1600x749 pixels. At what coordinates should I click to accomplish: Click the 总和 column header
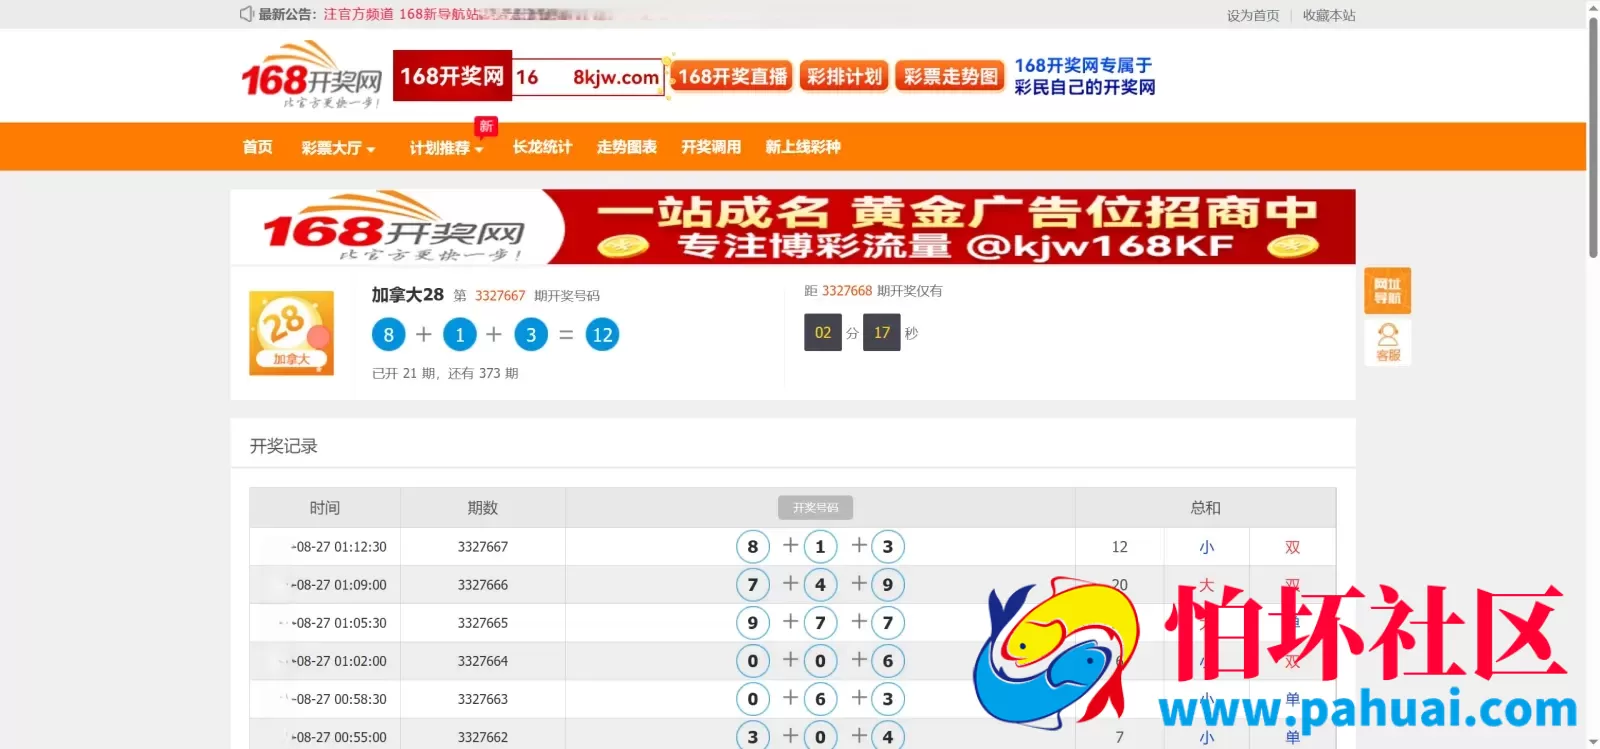tap(1206, 508)
